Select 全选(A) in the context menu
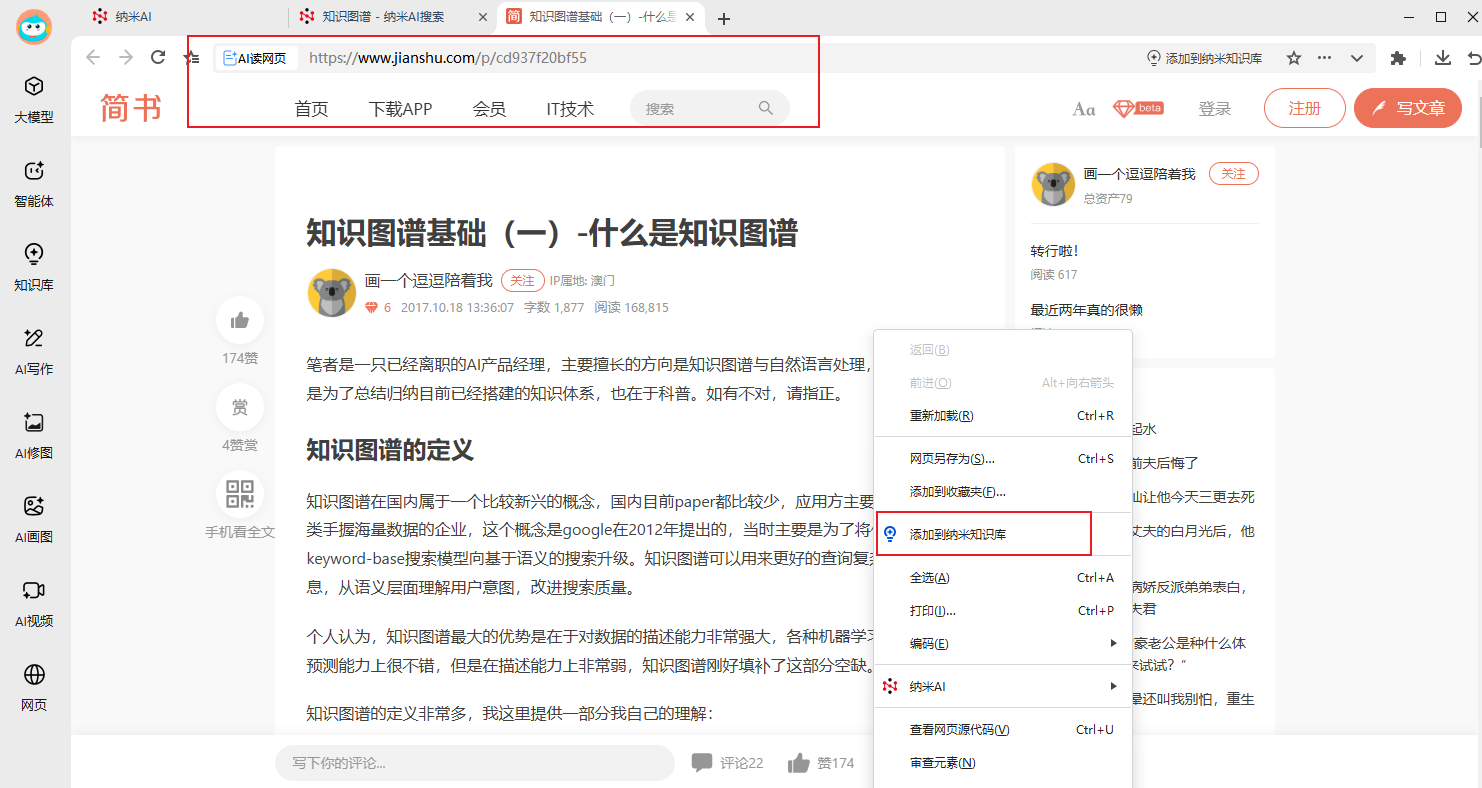The width and height of the screenshot is (1482, 788). [x=1003, y=578]
